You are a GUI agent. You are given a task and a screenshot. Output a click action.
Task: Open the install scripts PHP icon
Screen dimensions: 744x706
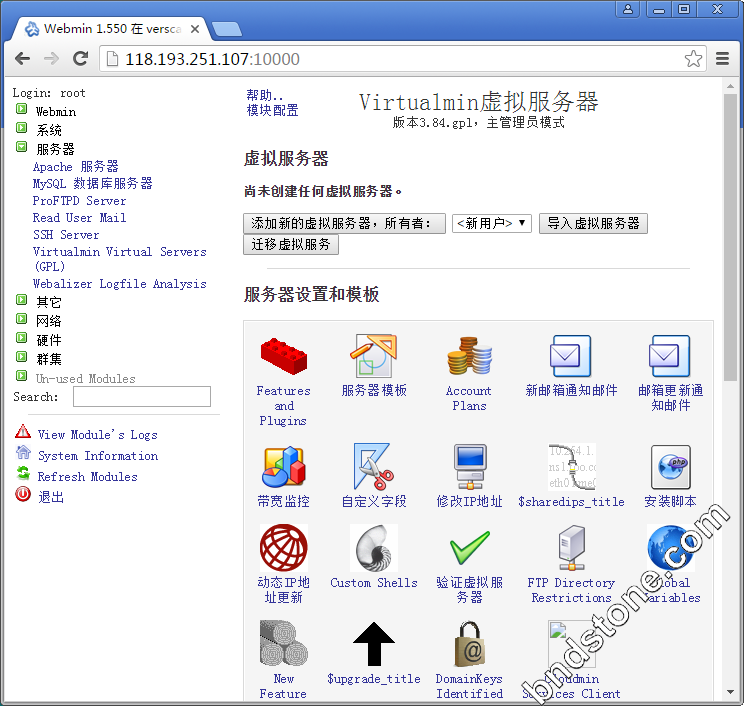tap(670, 467)
